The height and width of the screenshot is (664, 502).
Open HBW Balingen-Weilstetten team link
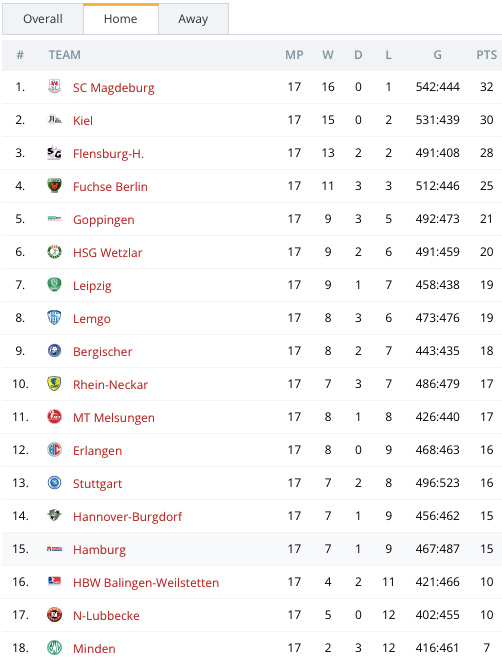click(x=146, y=583)
